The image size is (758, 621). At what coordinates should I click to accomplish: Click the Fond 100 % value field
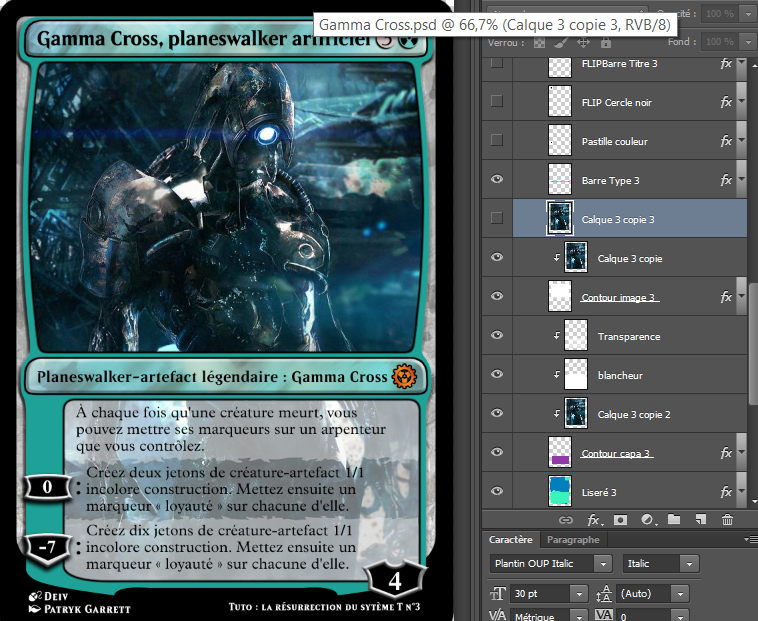click(x=720, y=42)
